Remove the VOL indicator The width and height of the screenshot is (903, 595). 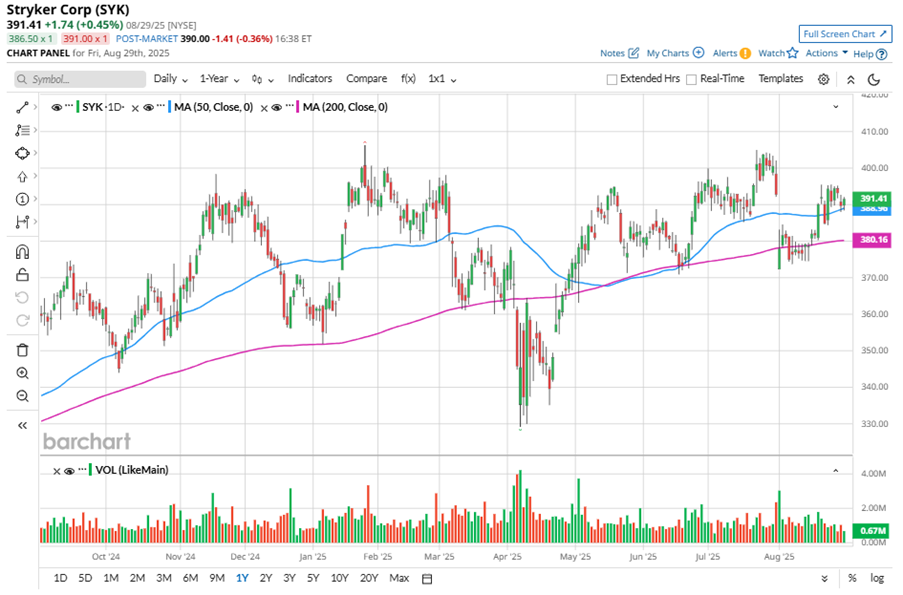point(56,471)
